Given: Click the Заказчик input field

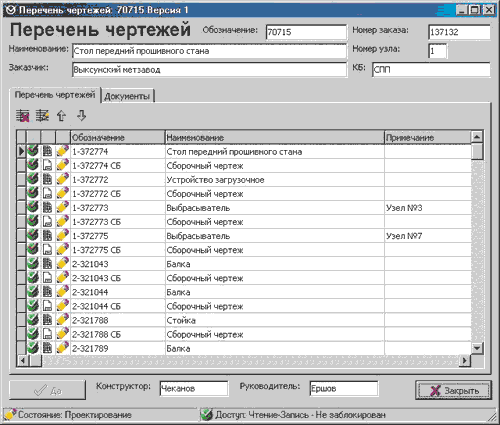Looking at the screenshot, I should [209, 70].
